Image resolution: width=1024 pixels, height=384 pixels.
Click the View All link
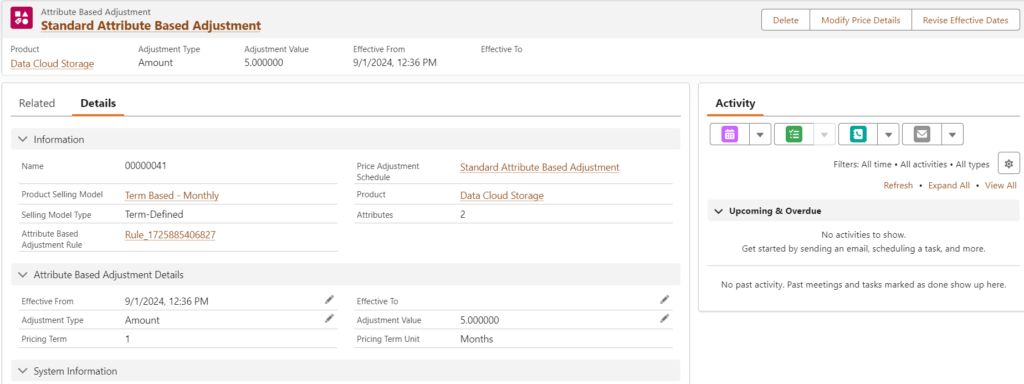point(1000,185)
